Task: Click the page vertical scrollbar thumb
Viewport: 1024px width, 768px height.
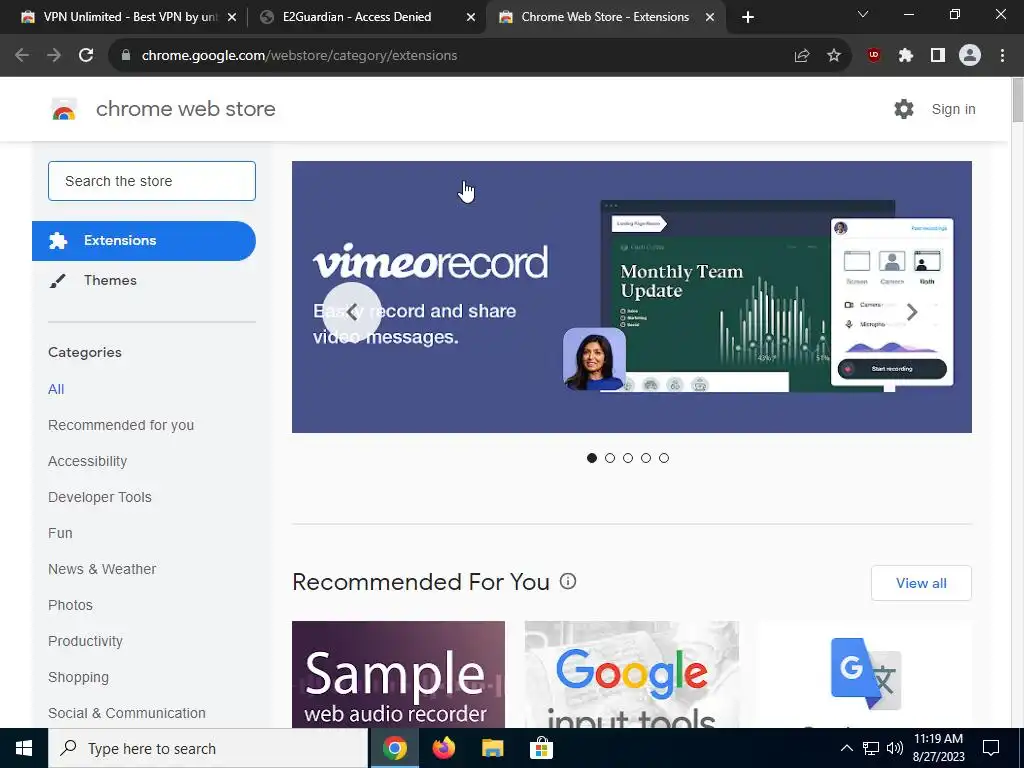Action: 1017,99
